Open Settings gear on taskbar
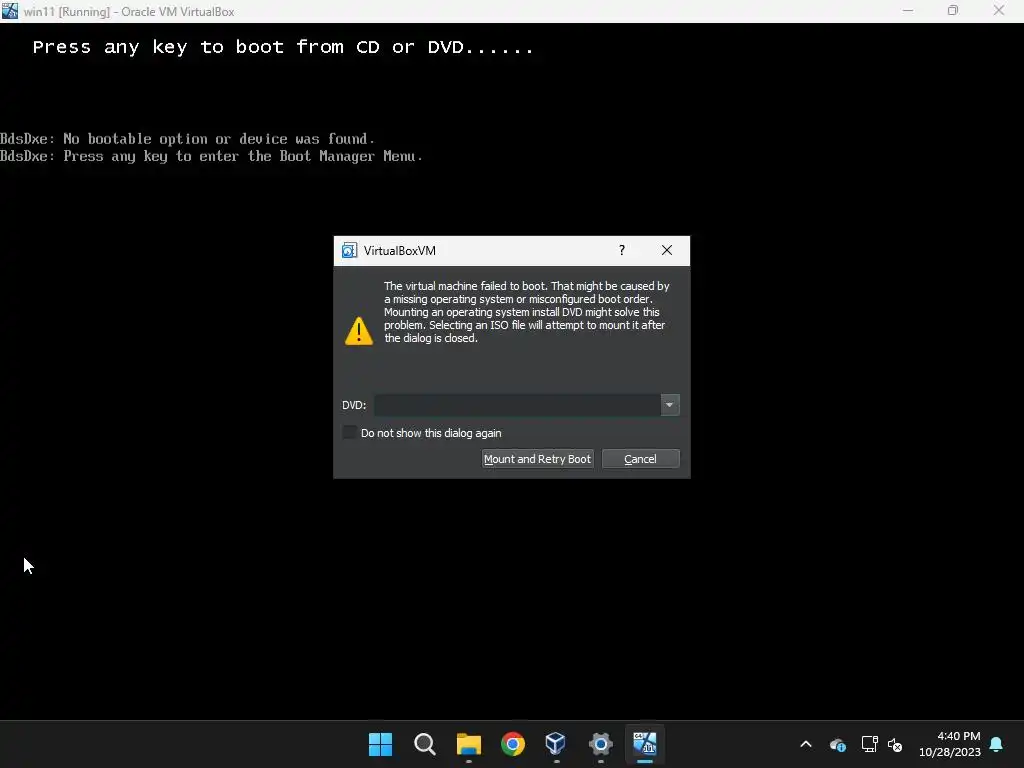Screen dimensions: 1024x768 (600, 744)
